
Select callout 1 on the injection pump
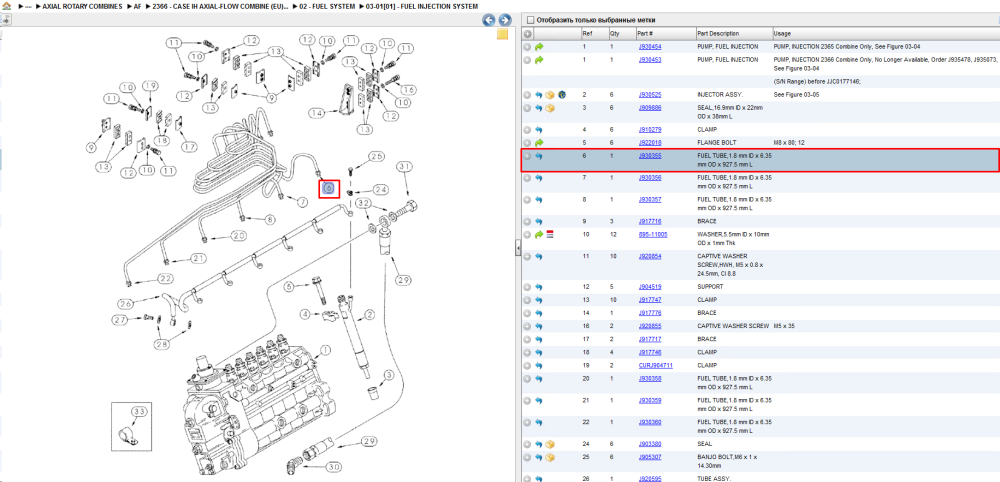[x=325, y=350]
